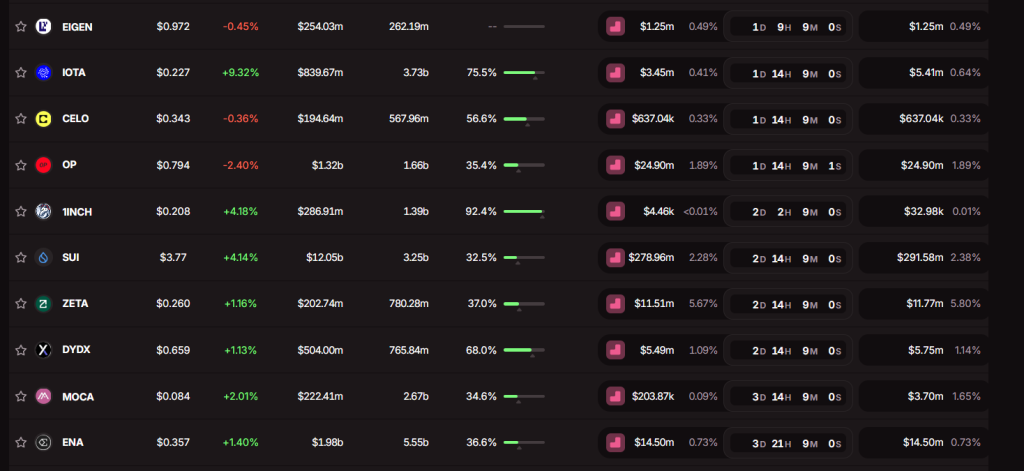Click the yellow CELO coin logo

click(43, 119)
